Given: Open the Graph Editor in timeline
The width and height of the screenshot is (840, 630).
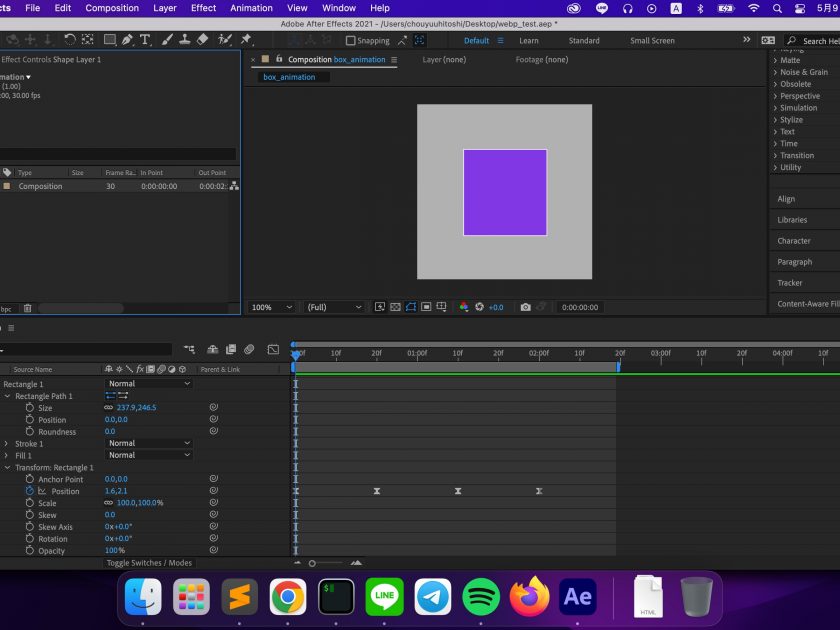Looking at the screenshot, I should click(x=273, y=349).
